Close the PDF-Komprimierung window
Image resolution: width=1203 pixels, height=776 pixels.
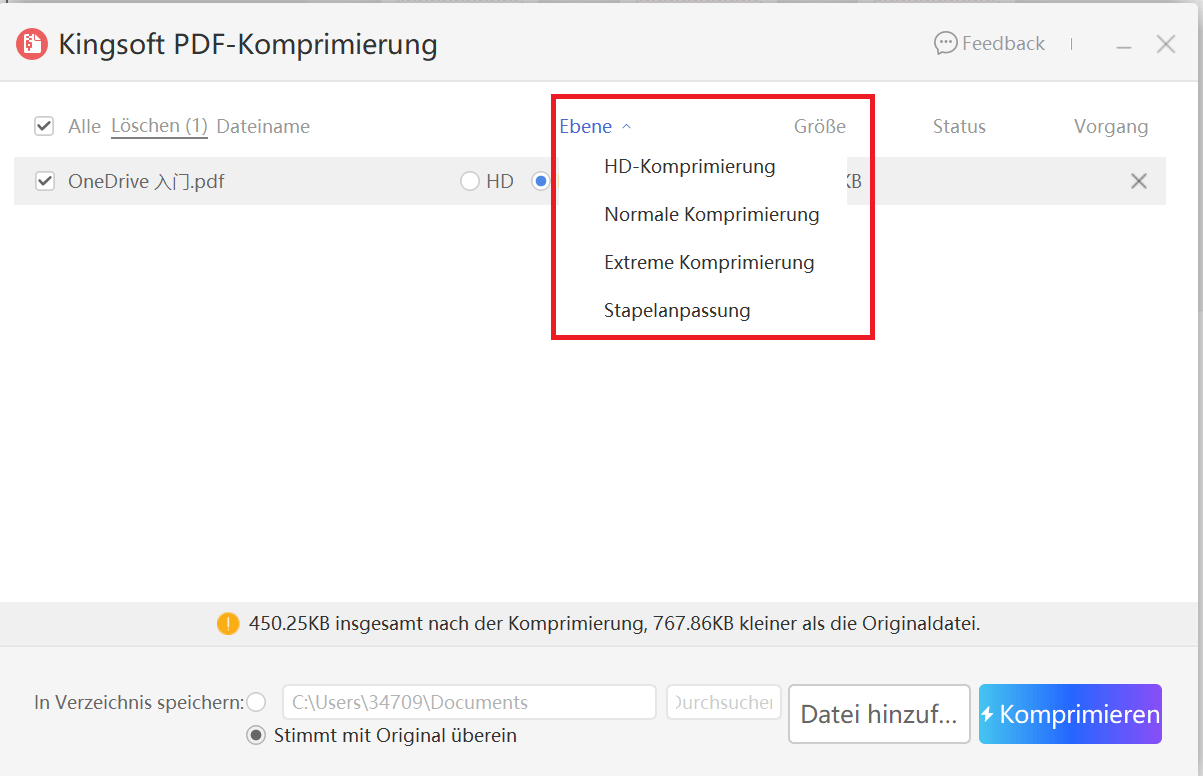click(1165, 44)
